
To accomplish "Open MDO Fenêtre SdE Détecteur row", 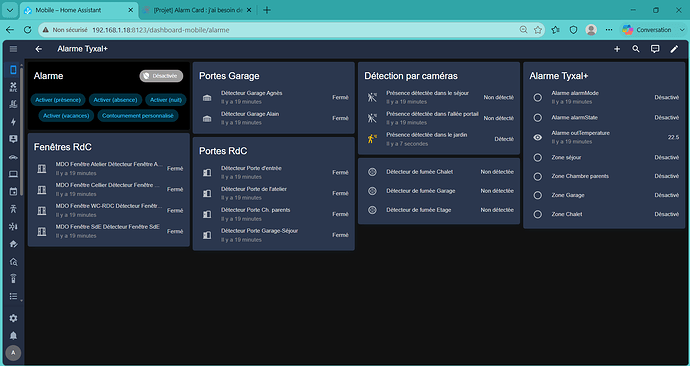I will [109, 231].
